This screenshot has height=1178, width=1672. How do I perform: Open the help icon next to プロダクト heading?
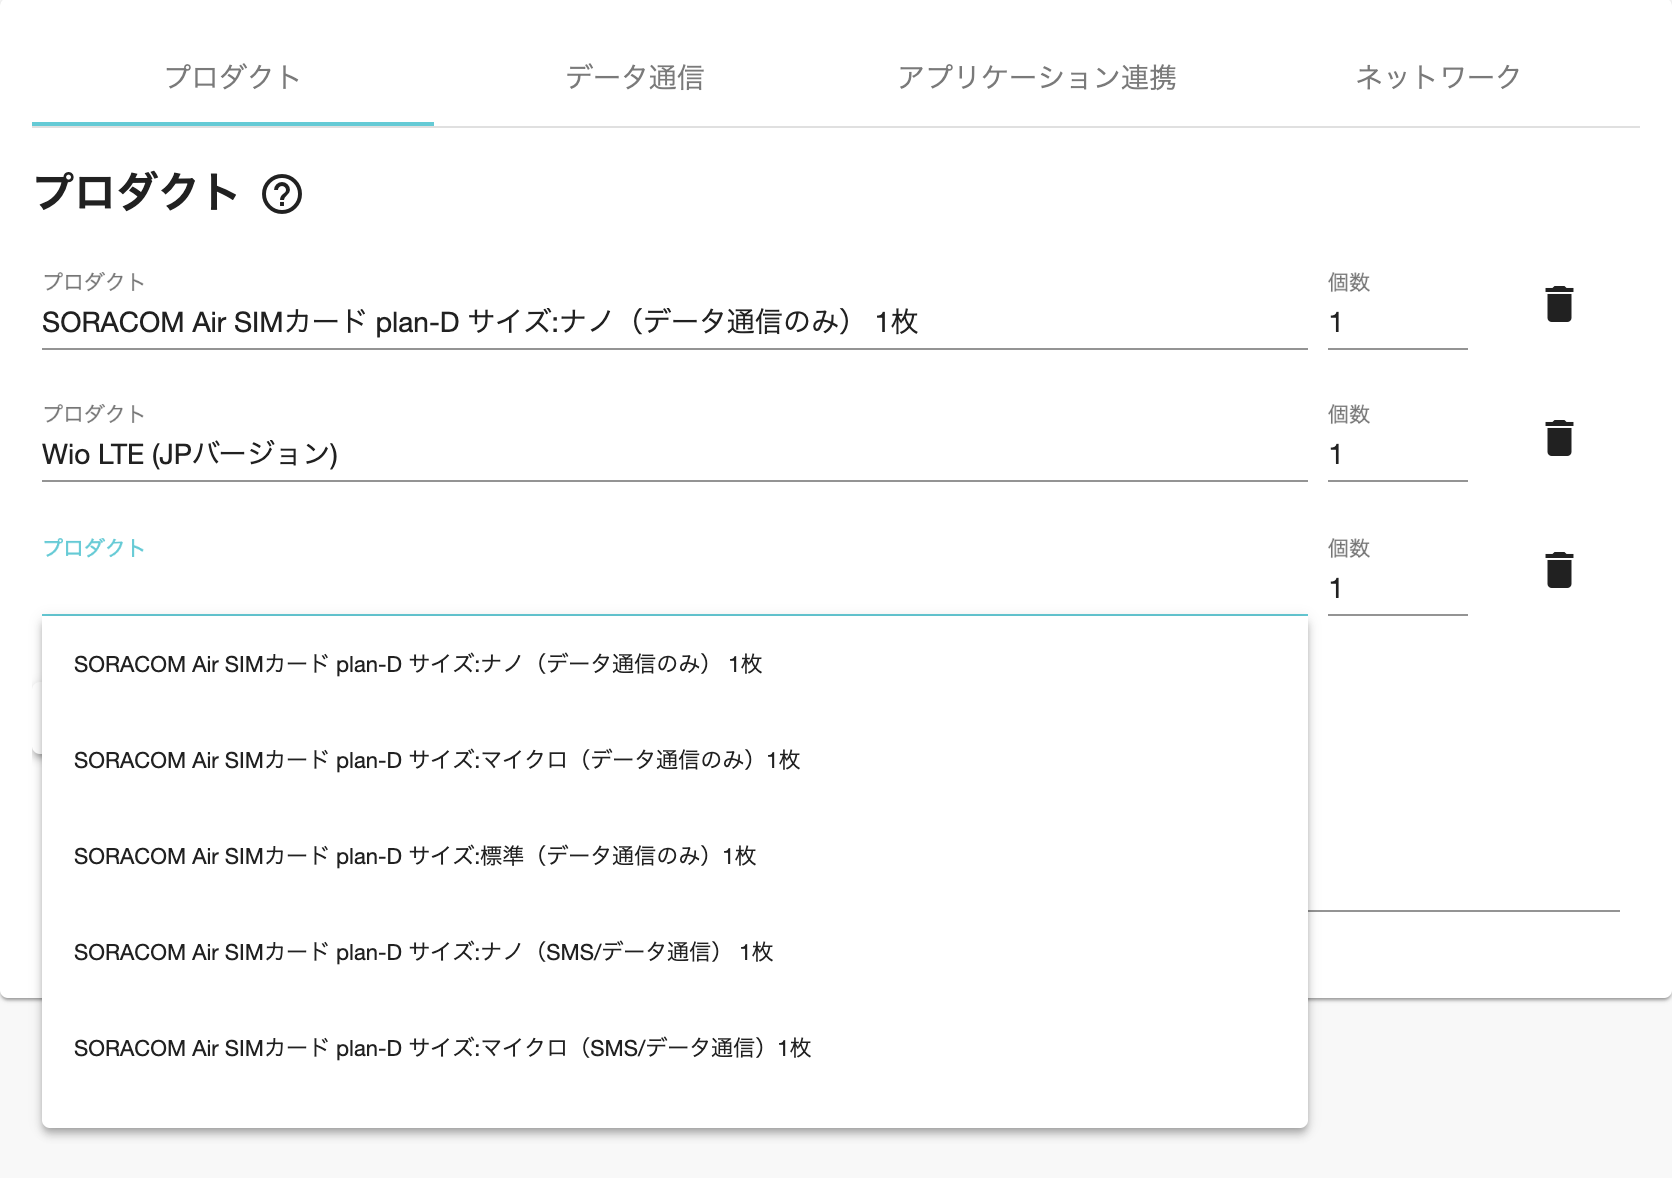pyautogui.click(x=282, y=194)
